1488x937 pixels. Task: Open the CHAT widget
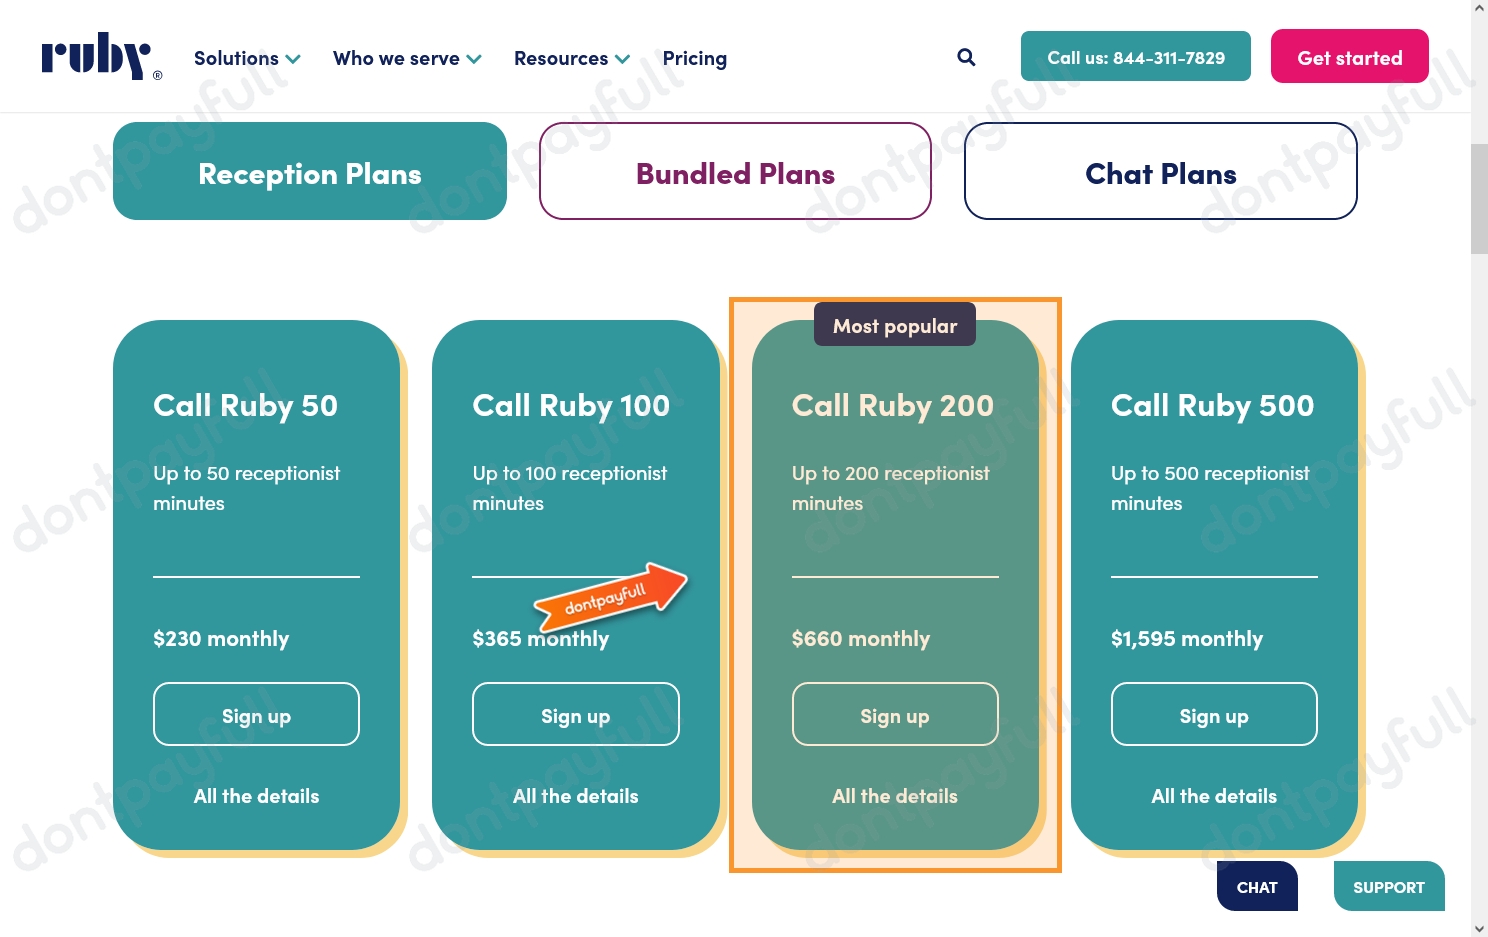[1256, 886]
